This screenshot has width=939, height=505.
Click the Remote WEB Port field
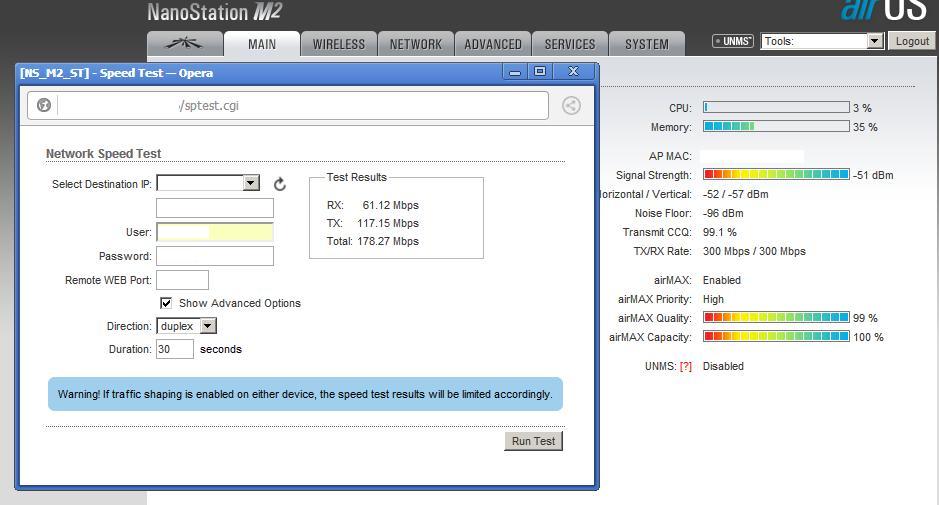pos(183,280)
